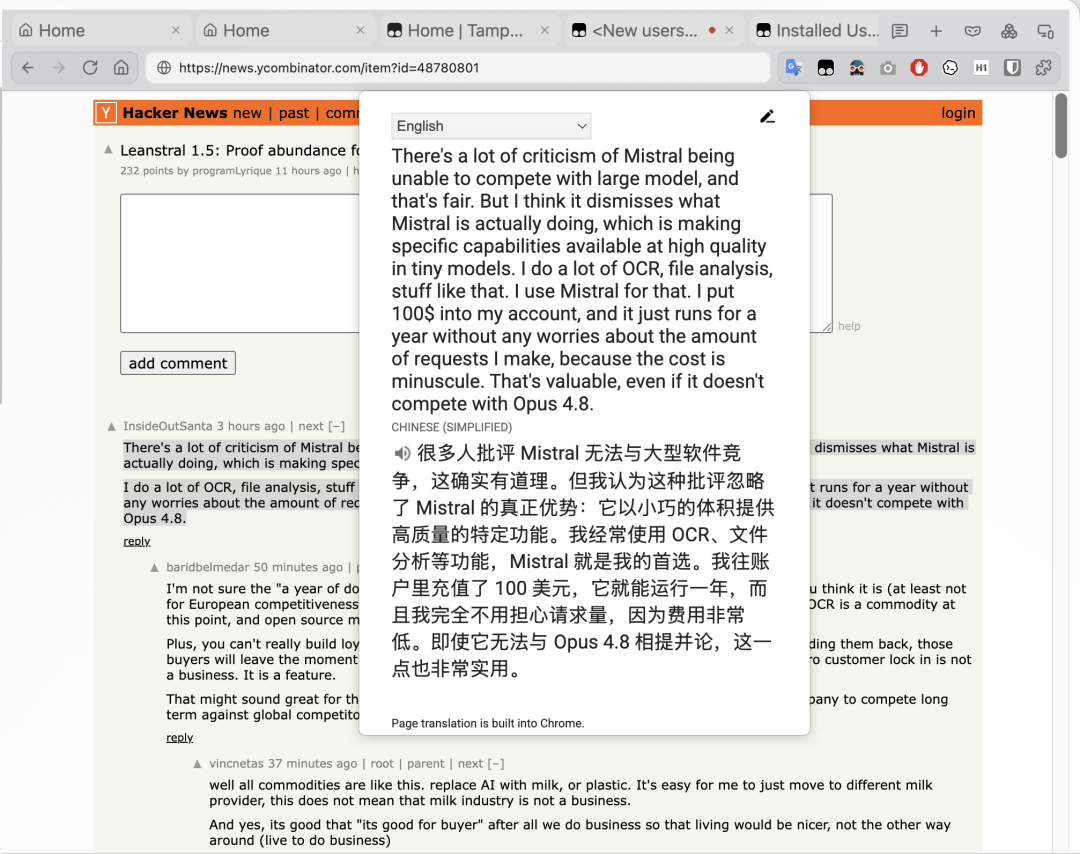The image size is (1080, 854).
Task: Upvote vincnetas's comment
Action: tap(198, 764)
